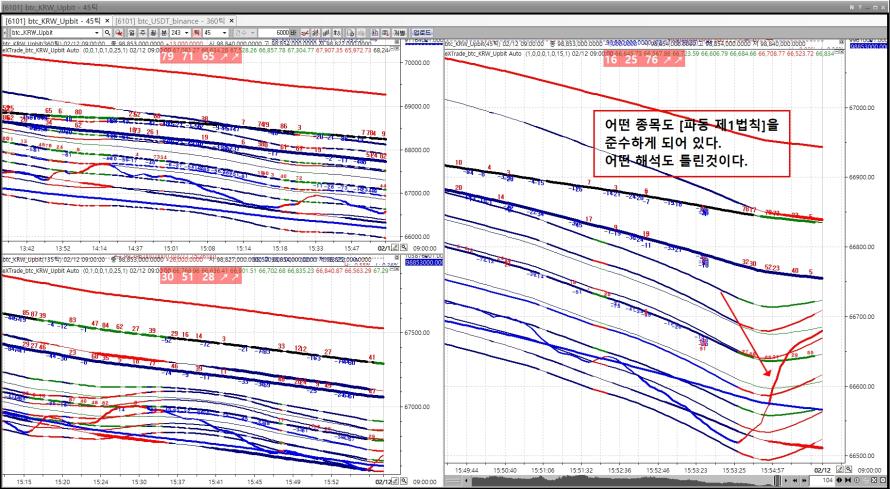Open btc_KRW_Upbit symbol dropdown
Viewport: 890px width, 489px height.
[97, 32]
